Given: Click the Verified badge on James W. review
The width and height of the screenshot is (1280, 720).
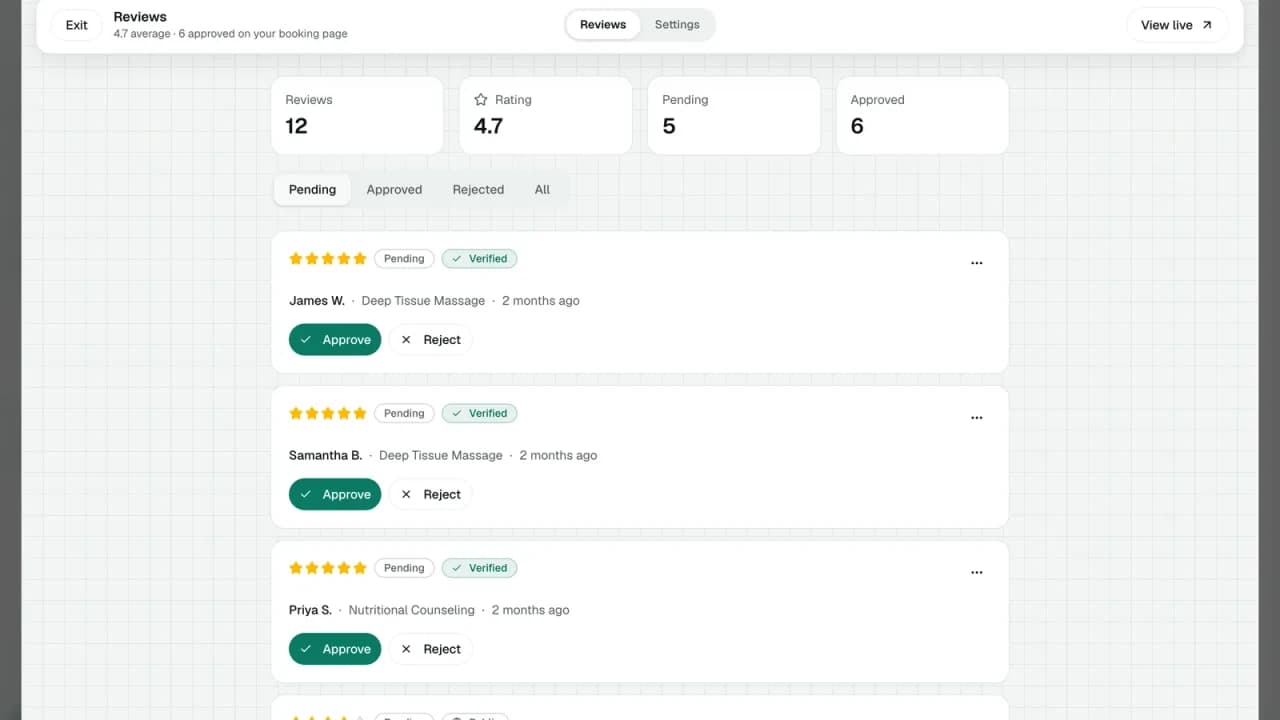Looking at the screenshot, I should (x=480, y=259).
